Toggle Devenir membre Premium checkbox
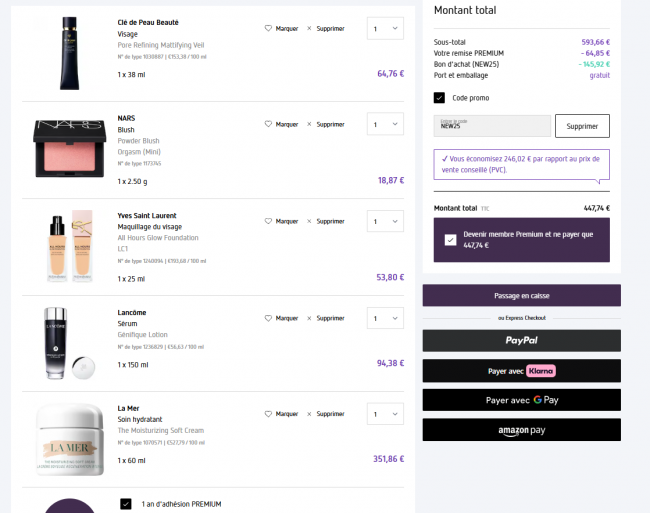 450,240
